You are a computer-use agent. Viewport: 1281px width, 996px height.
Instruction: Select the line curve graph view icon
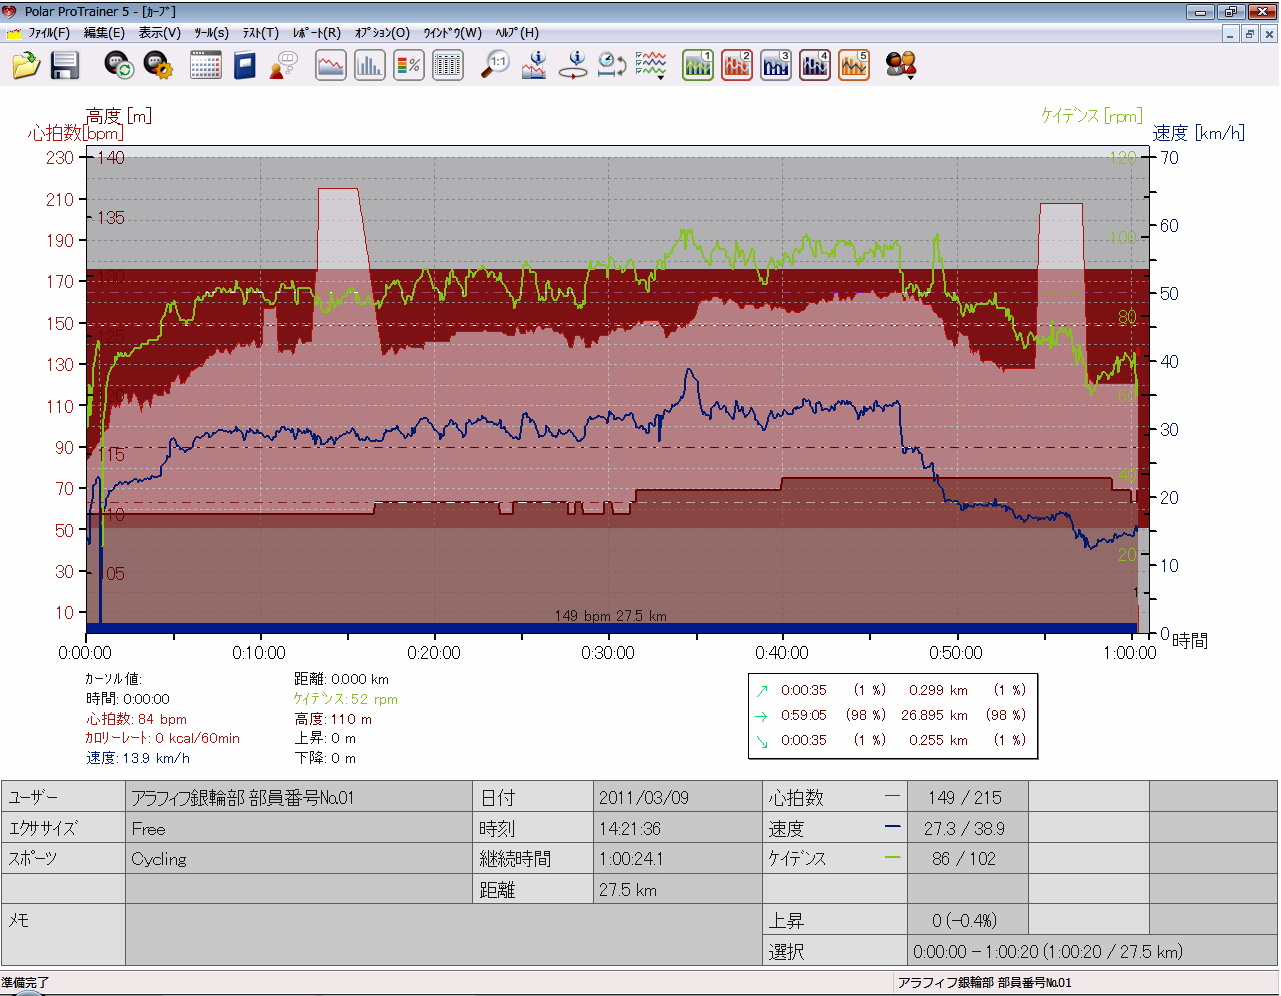(x=331, y=66)
